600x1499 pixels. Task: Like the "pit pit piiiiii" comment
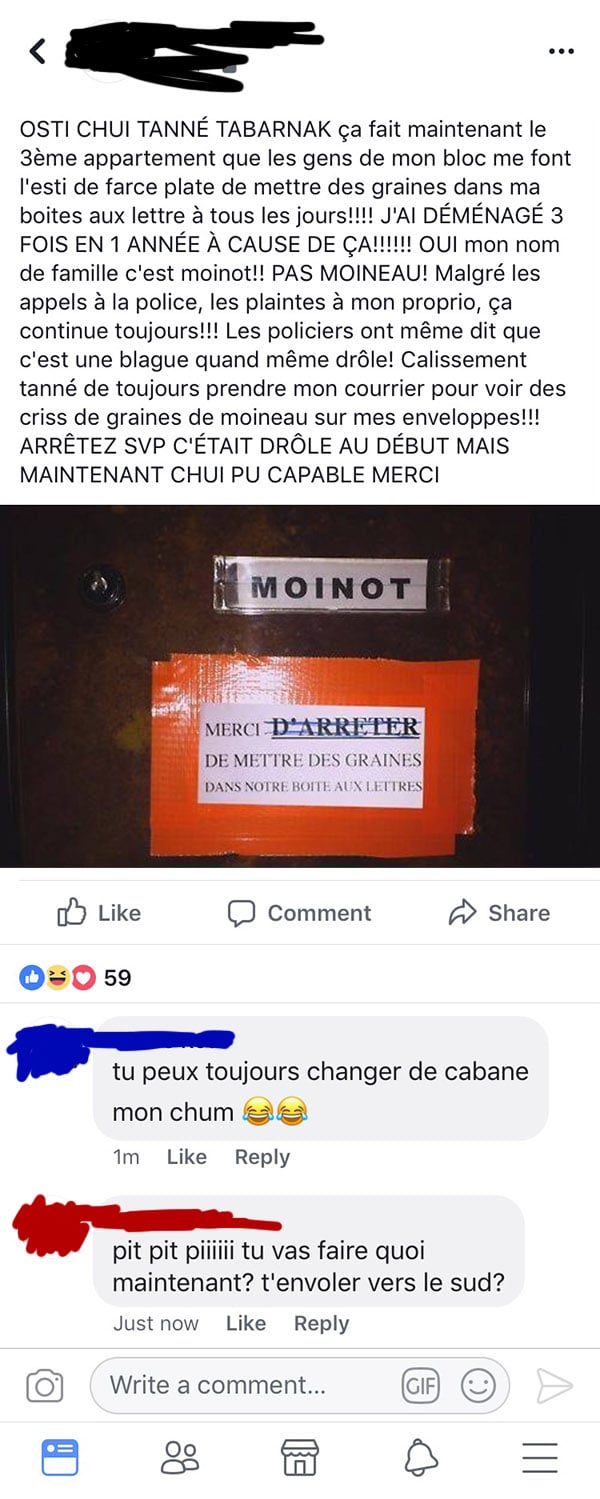coord(245,1323)
